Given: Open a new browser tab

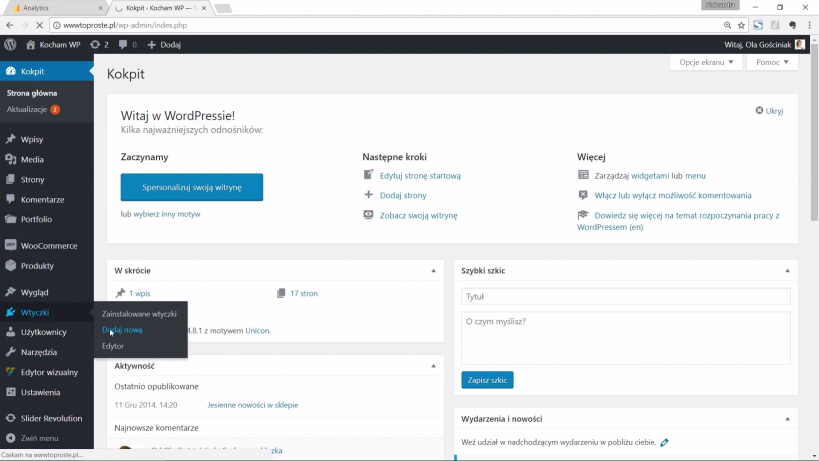Looking at the screenshot, I should pos(223,8).
